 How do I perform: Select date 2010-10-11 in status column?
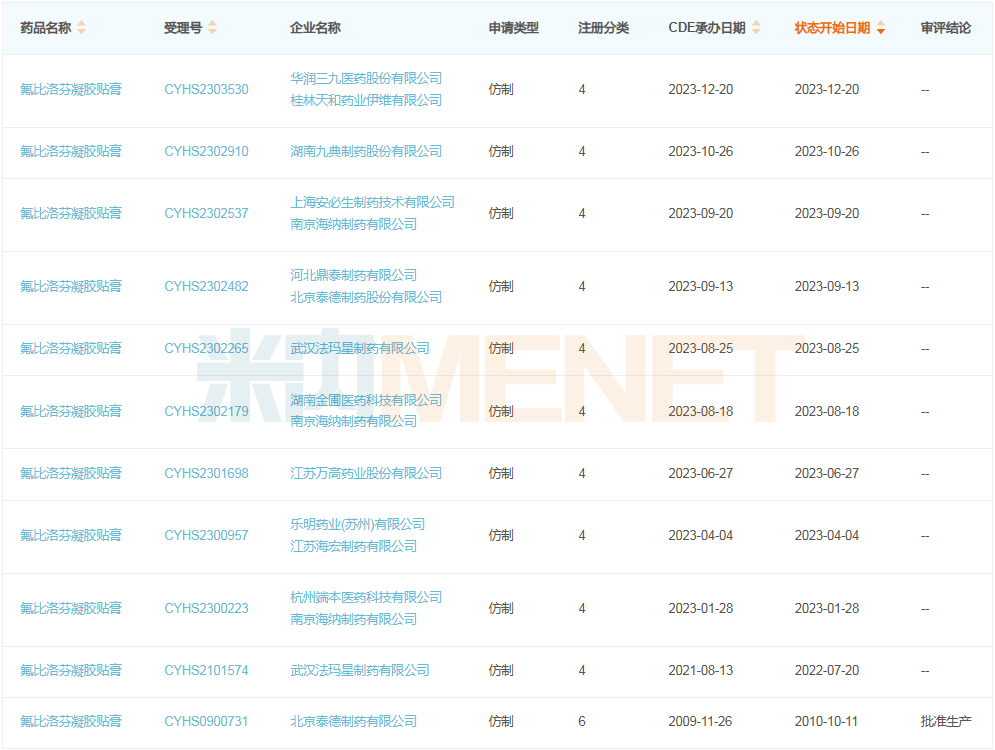[826, 721]
